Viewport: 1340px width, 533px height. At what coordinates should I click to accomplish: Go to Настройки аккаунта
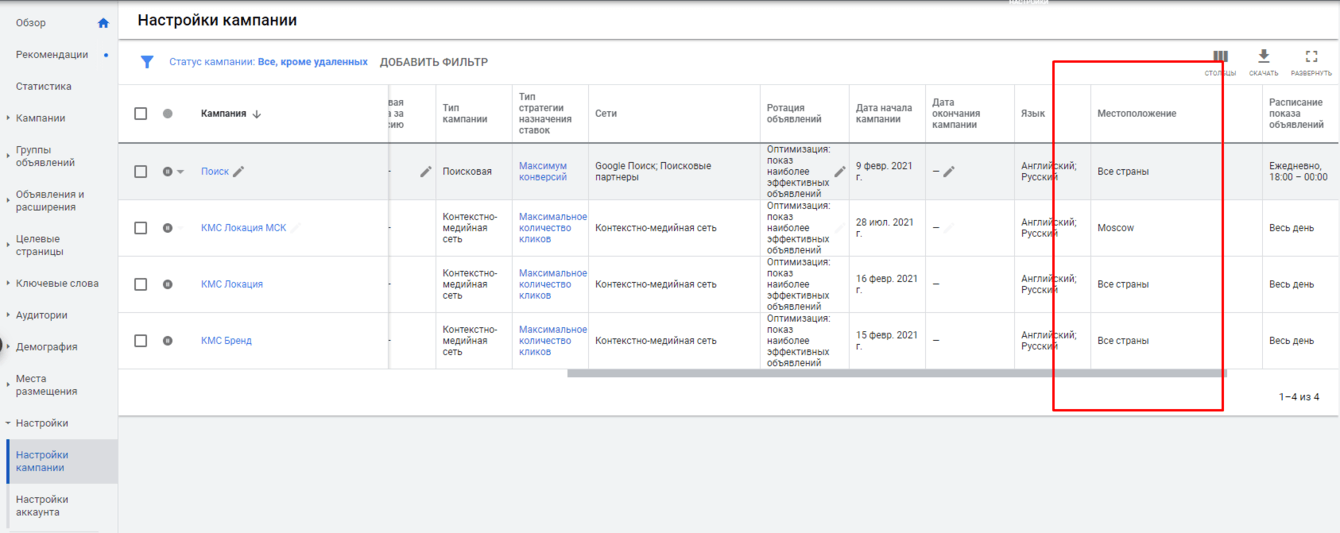pyautogui.click(x=42, y=506)
